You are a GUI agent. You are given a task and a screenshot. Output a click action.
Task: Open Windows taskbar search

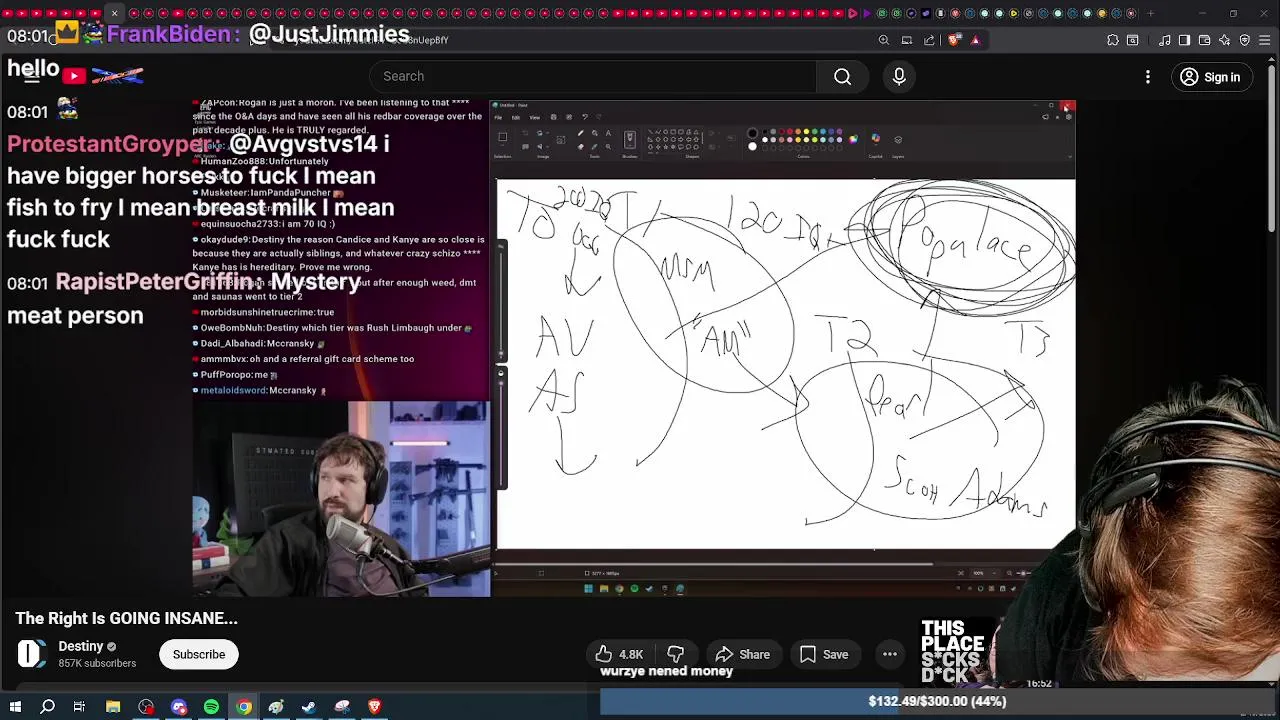47,707
